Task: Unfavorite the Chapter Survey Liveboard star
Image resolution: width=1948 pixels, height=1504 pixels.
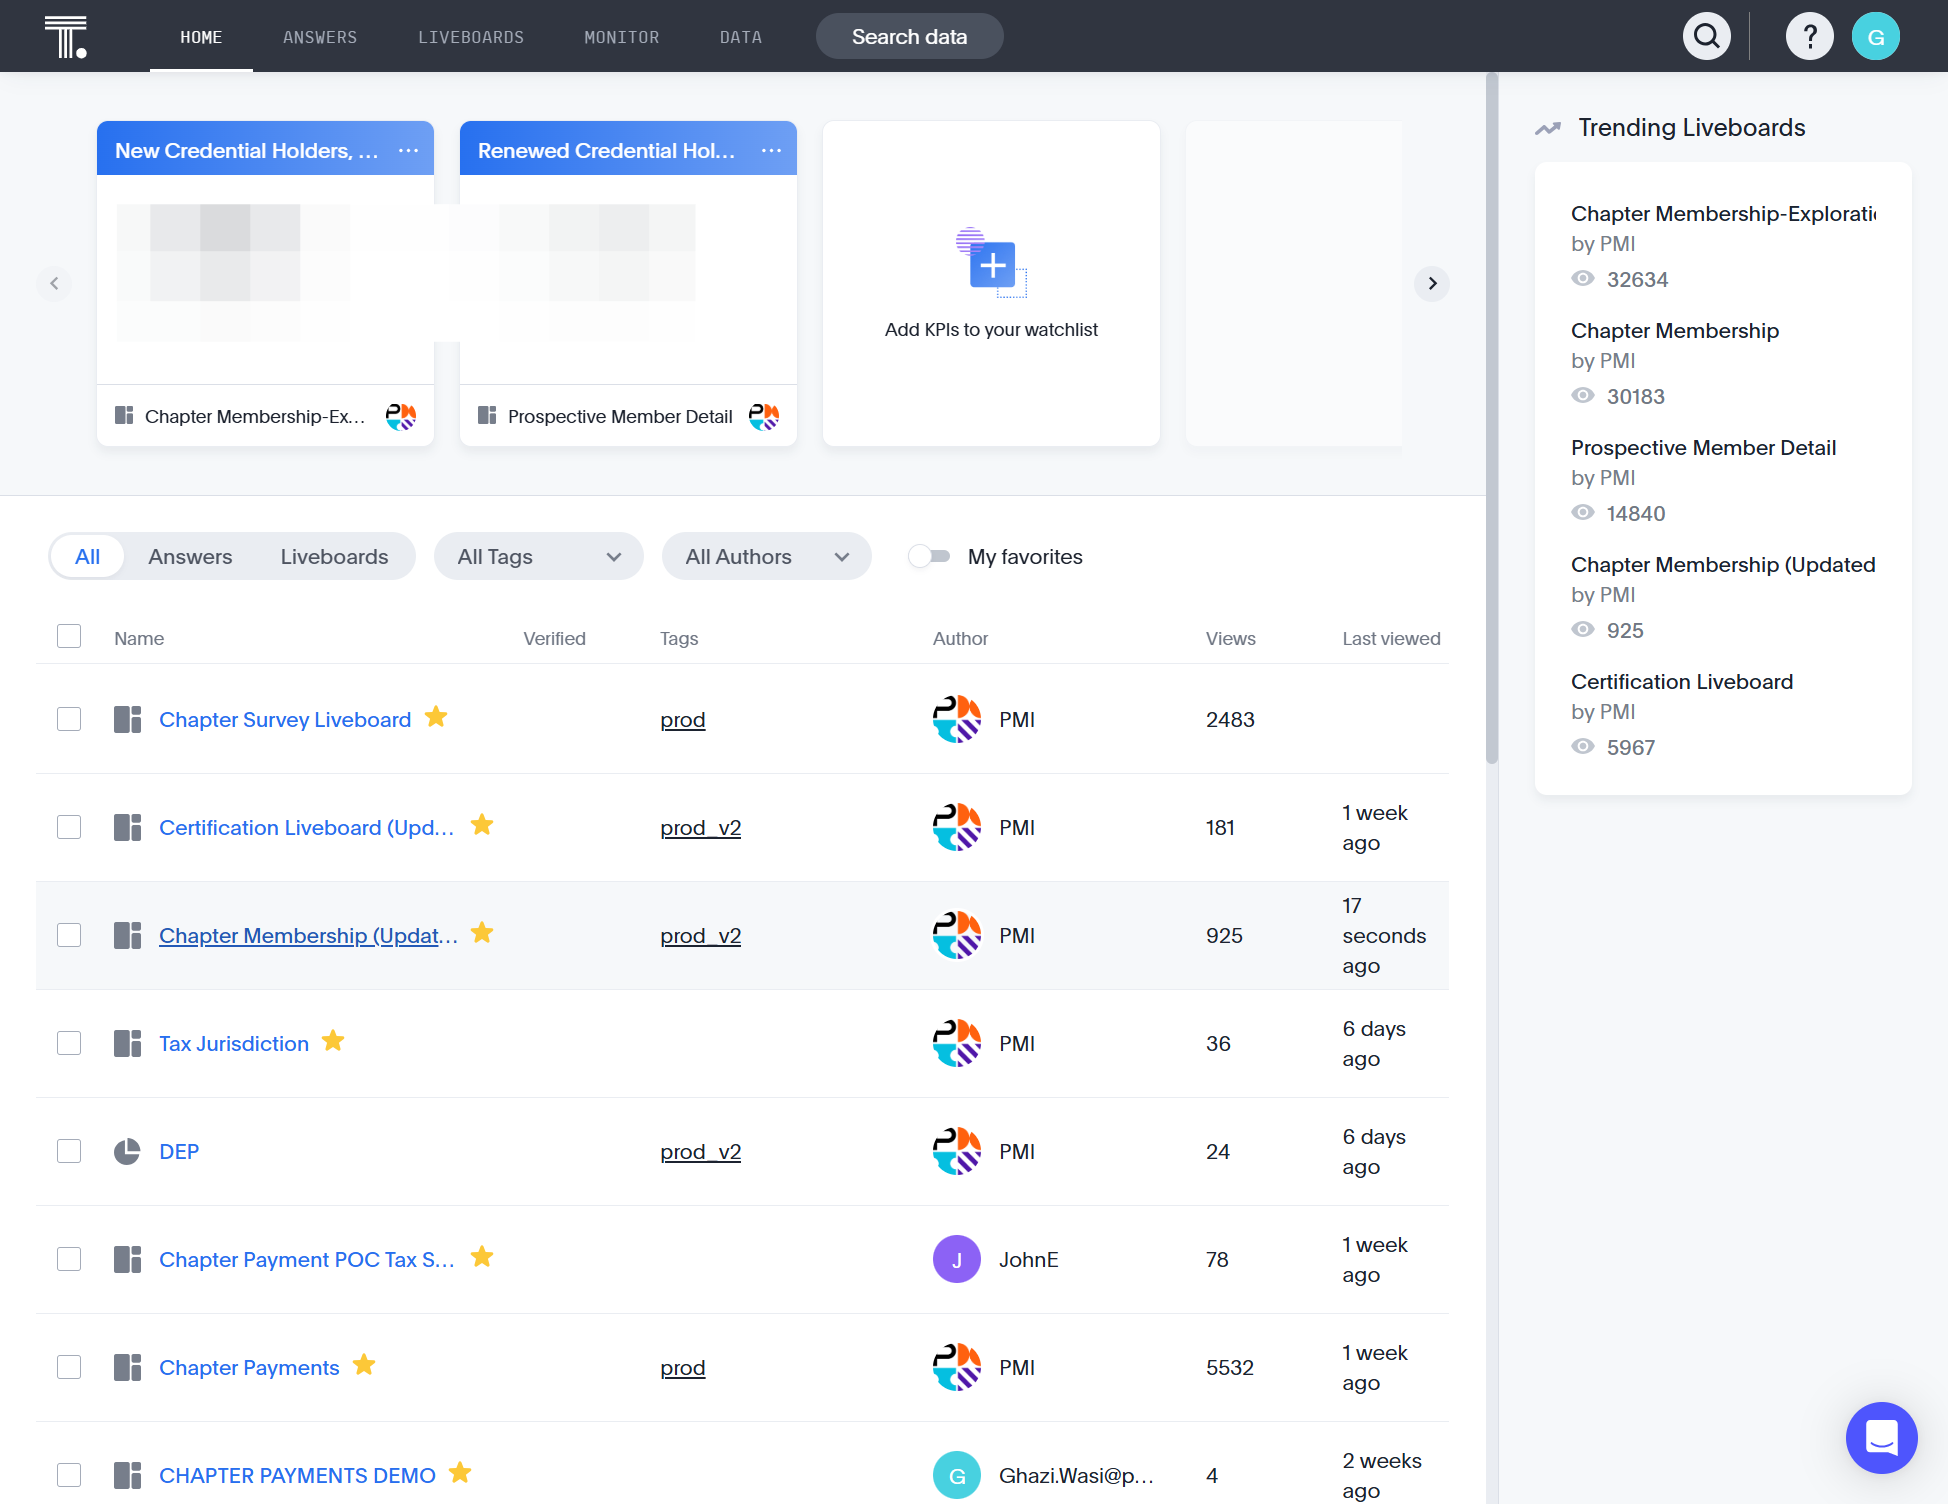Action: (x=436, y=717)
